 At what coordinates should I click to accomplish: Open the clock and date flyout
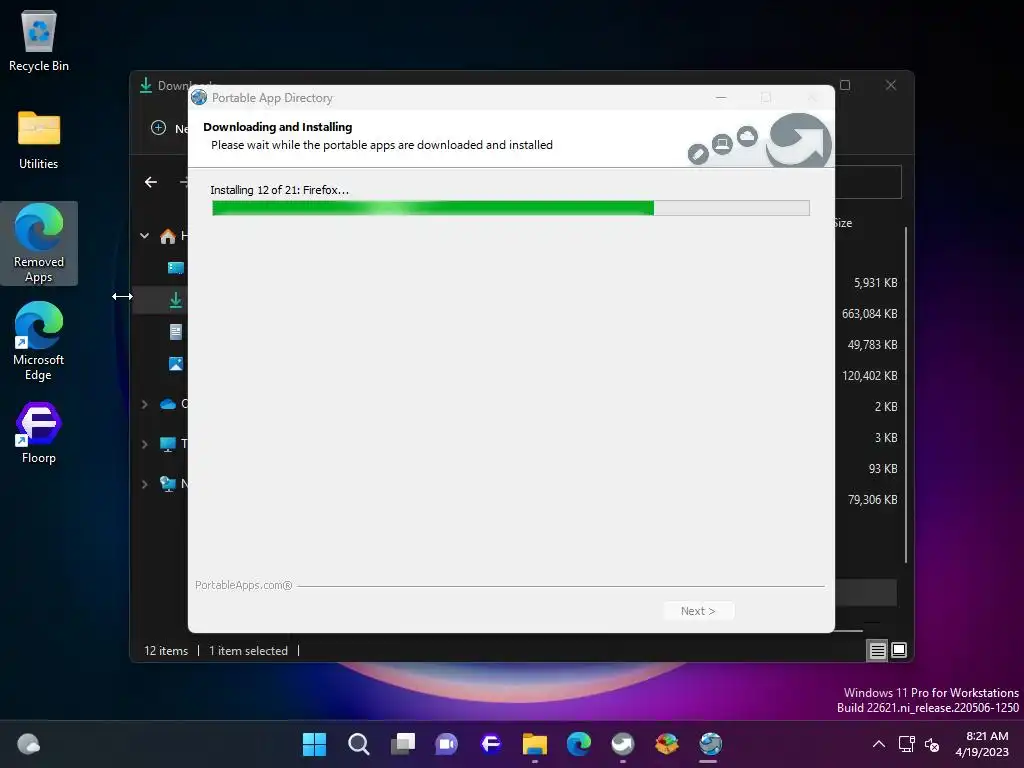point(982,744)
